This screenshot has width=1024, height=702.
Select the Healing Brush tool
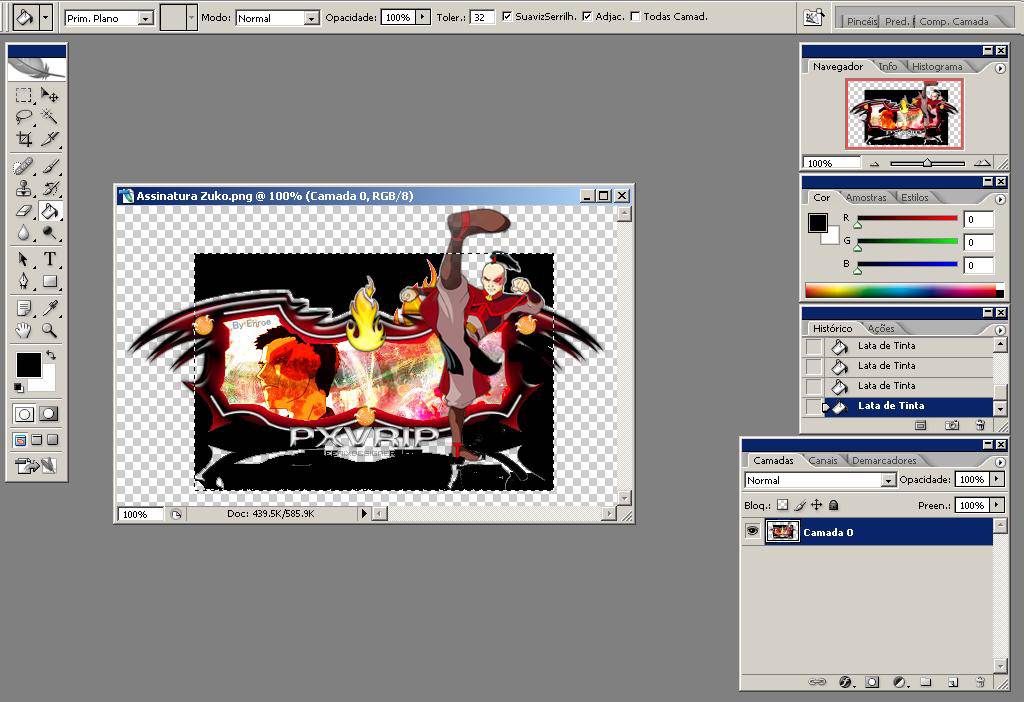24,167
